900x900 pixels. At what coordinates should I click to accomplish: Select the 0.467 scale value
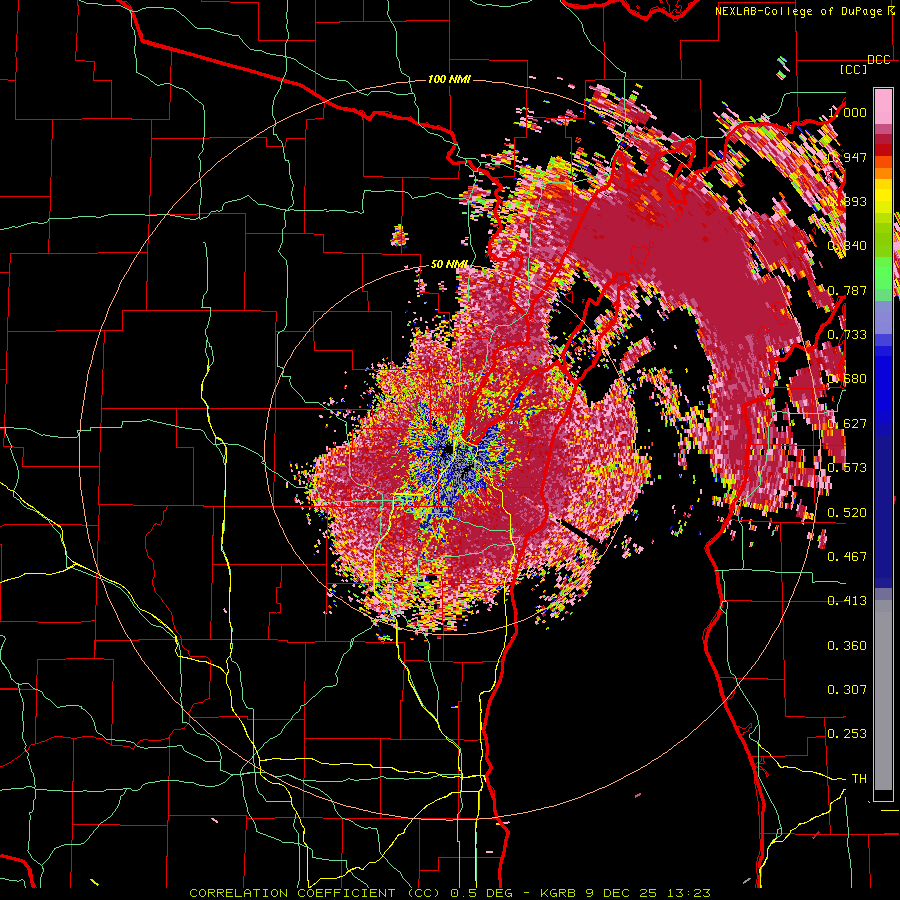(847, 556)
